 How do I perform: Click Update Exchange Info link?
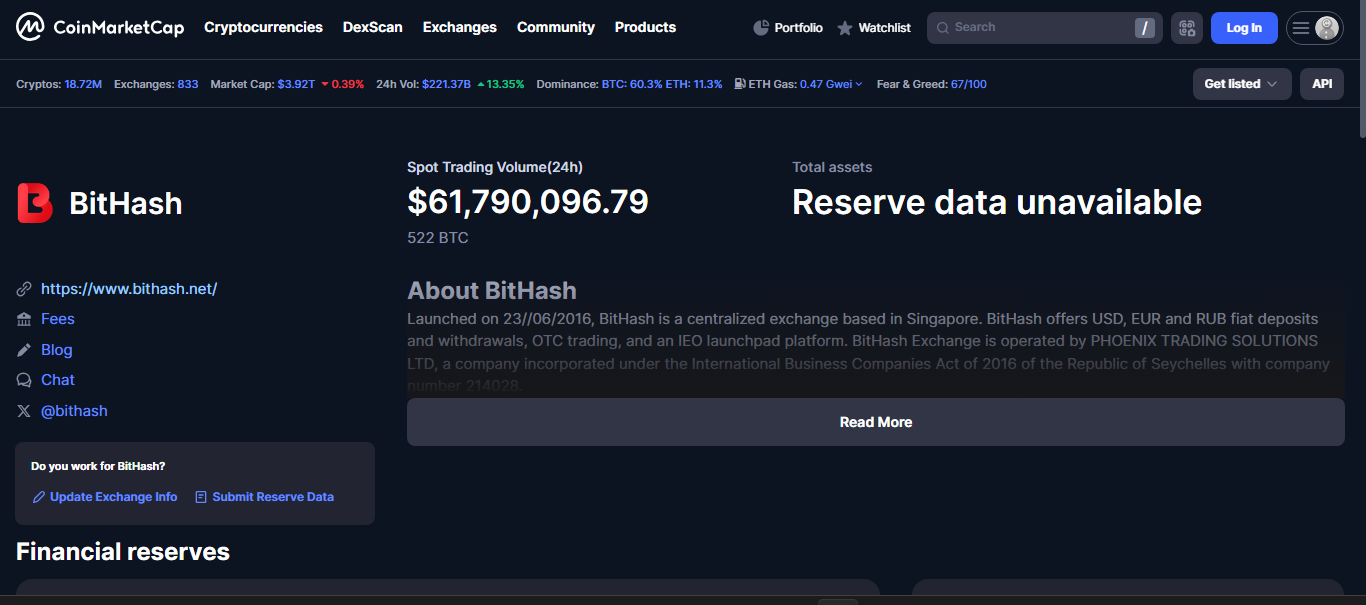(114, 497)
